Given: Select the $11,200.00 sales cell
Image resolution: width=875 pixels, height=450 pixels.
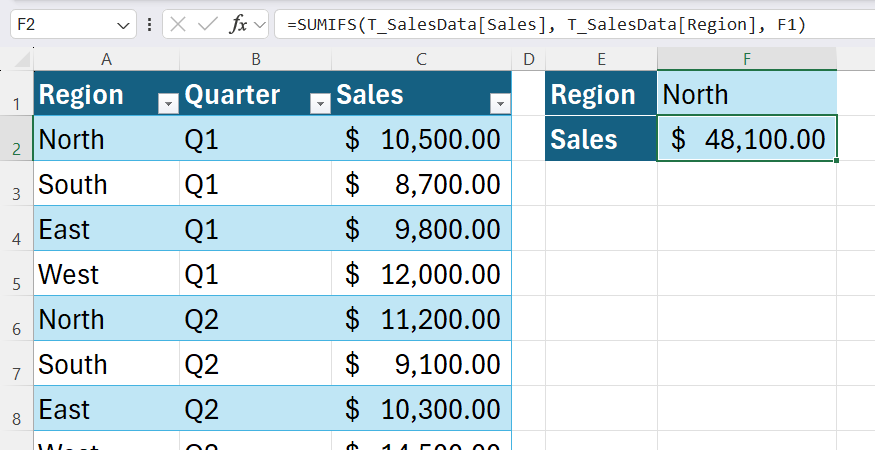Looking at the screenshot, I should (421, 318).
